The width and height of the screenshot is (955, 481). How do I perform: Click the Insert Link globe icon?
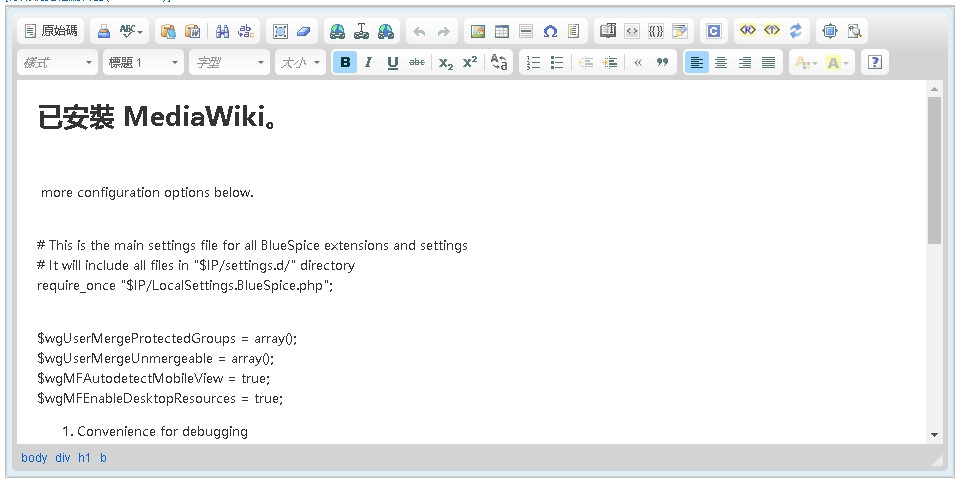click(x=337, y=31)
